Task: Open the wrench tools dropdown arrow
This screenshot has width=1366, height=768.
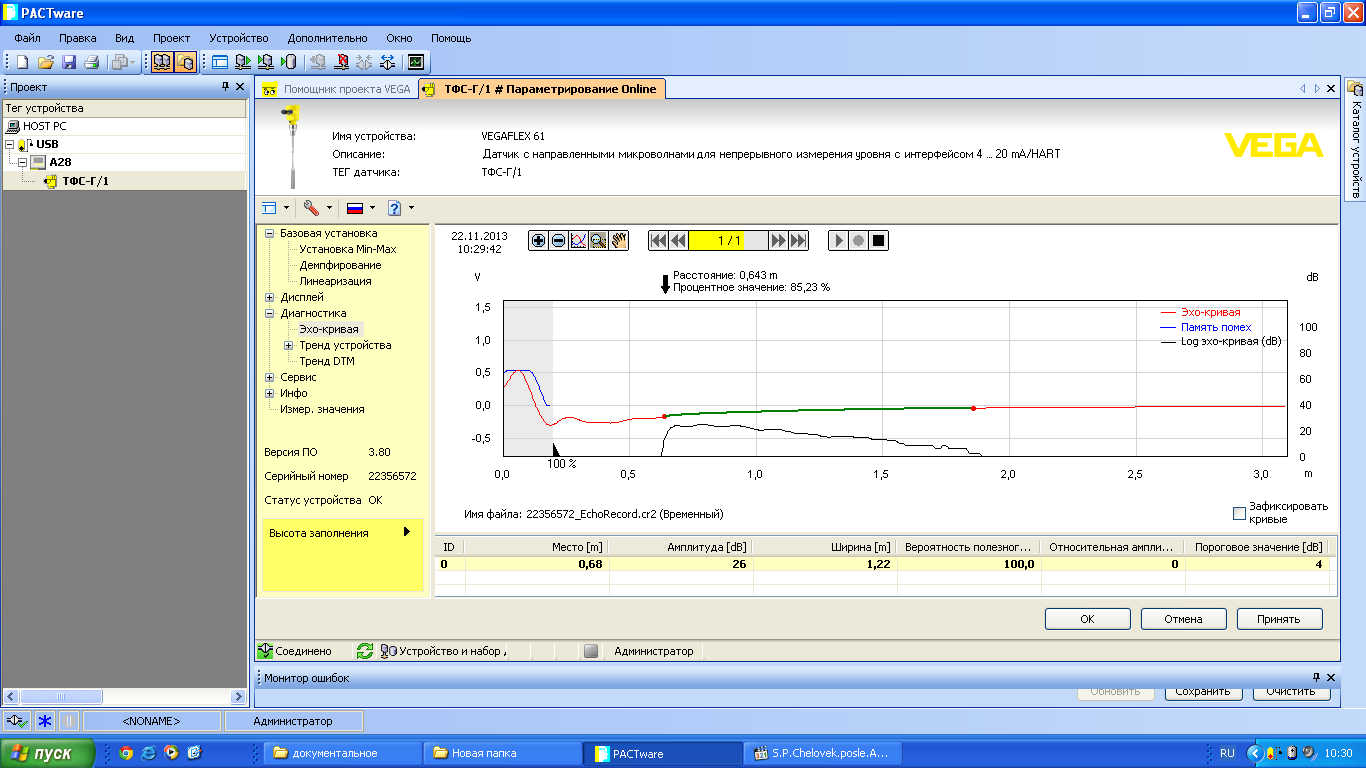Action: click(x=329, y=208)
